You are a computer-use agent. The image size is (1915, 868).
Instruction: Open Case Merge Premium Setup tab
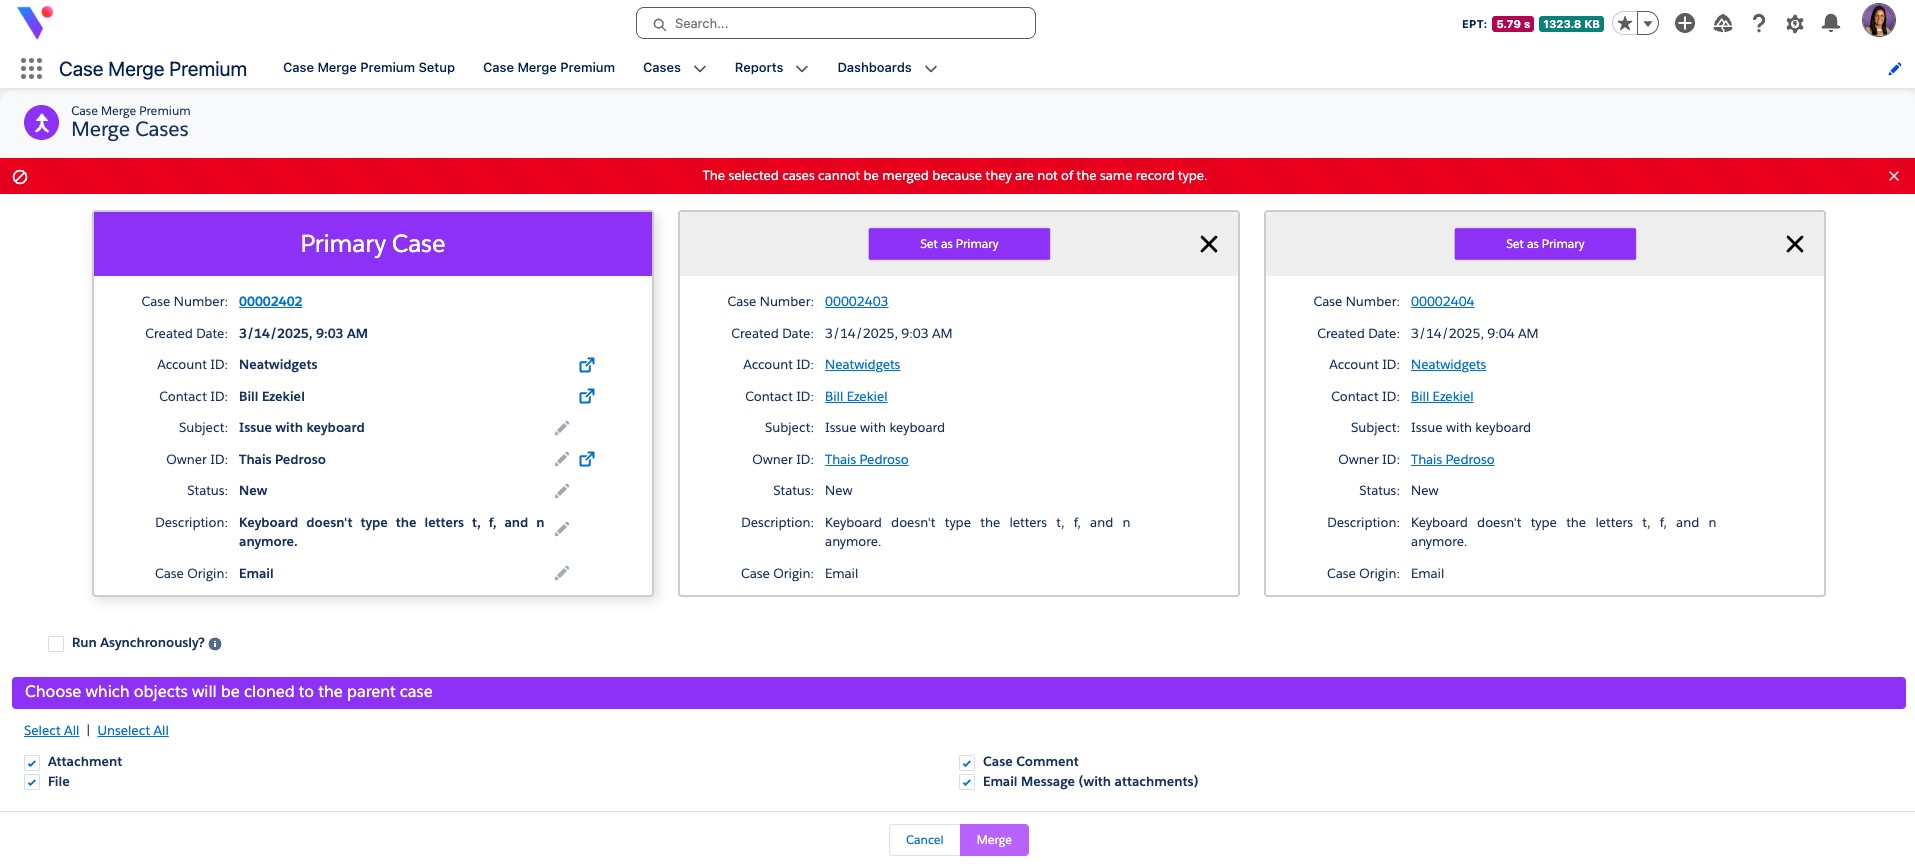369,68
